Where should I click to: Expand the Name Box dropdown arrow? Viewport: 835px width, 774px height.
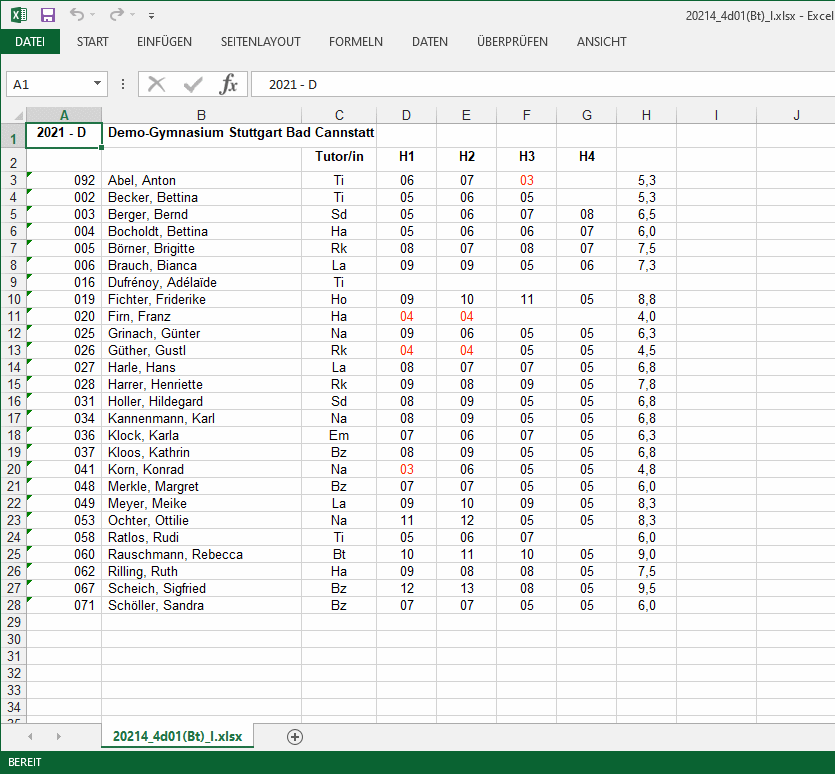coord(97,85)
